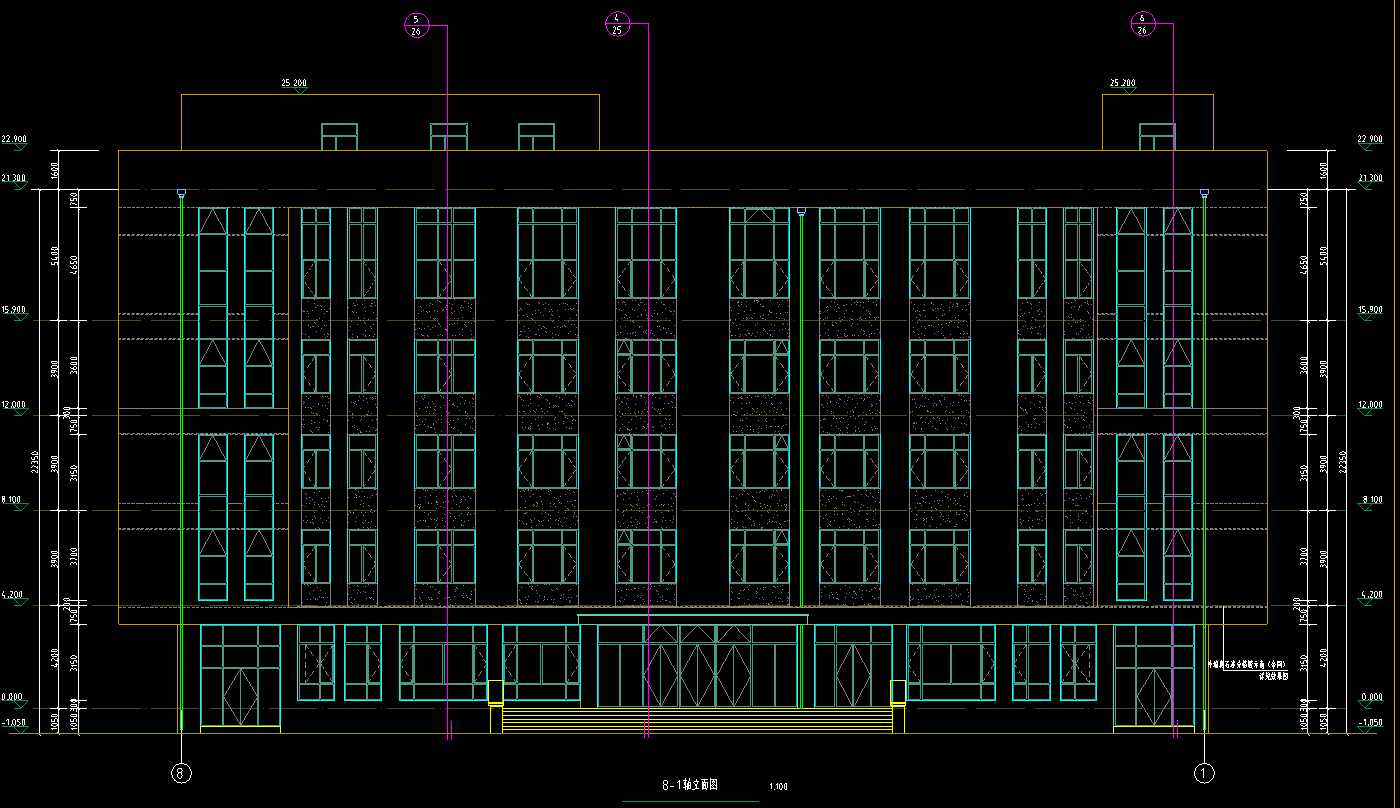Select the section callout bubble 4/25
This screenshot has width=1400, height=808.
coord(617,24)
